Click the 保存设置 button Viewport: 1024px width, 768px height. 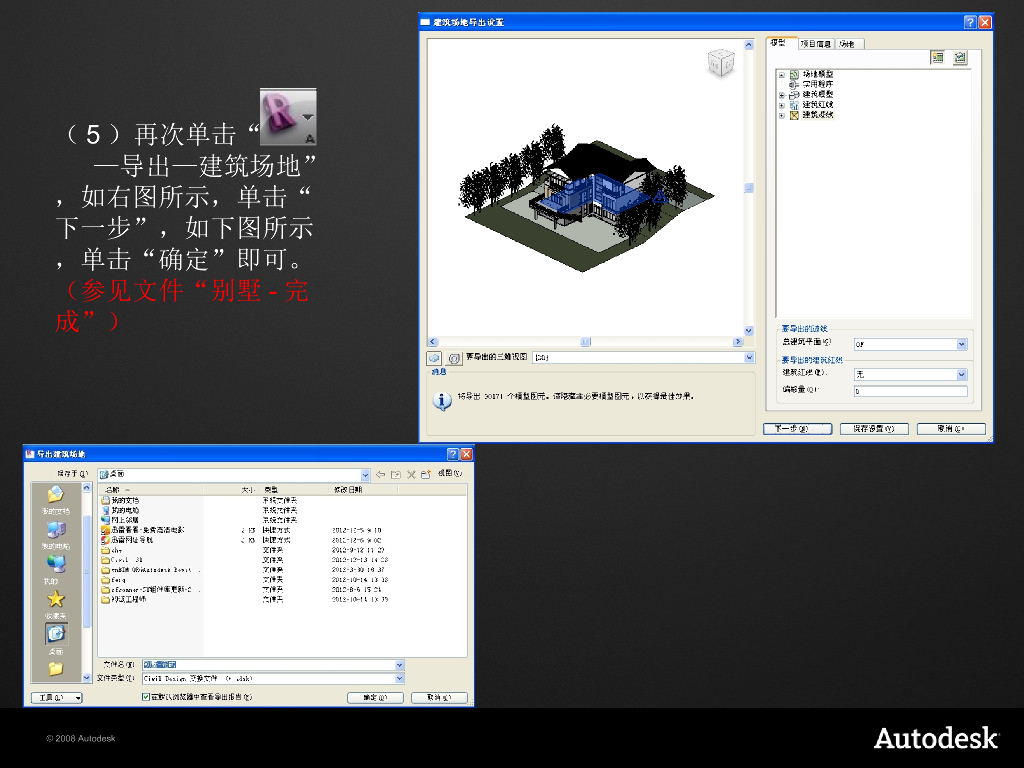(874, 428)
